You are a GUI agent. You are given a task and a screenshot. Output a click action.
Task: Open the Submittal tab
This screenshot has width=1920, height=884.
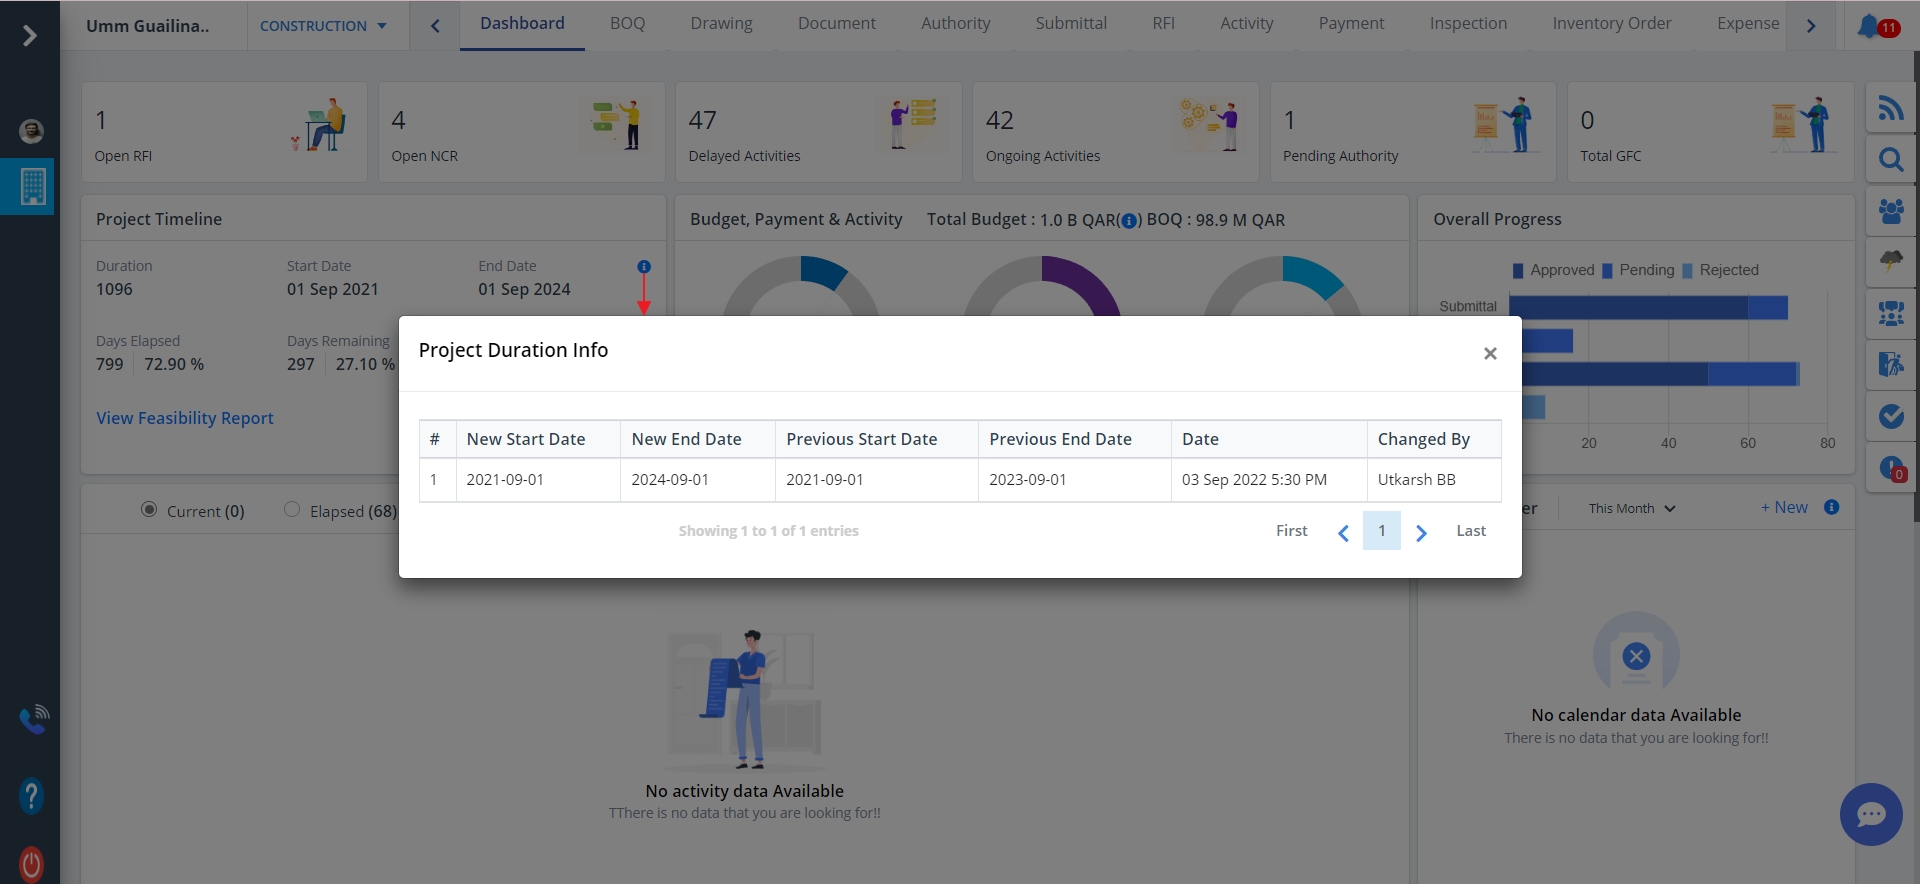(1070, 24)
